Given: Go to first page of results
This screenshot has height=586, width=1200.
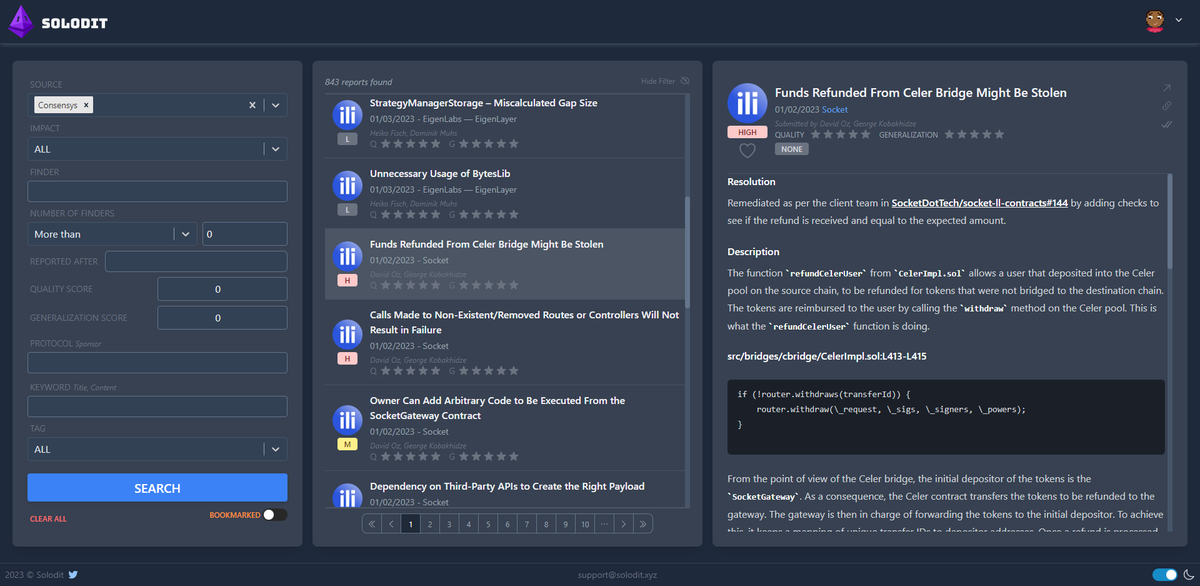Looking at the screenshot, I should [371, 523].
